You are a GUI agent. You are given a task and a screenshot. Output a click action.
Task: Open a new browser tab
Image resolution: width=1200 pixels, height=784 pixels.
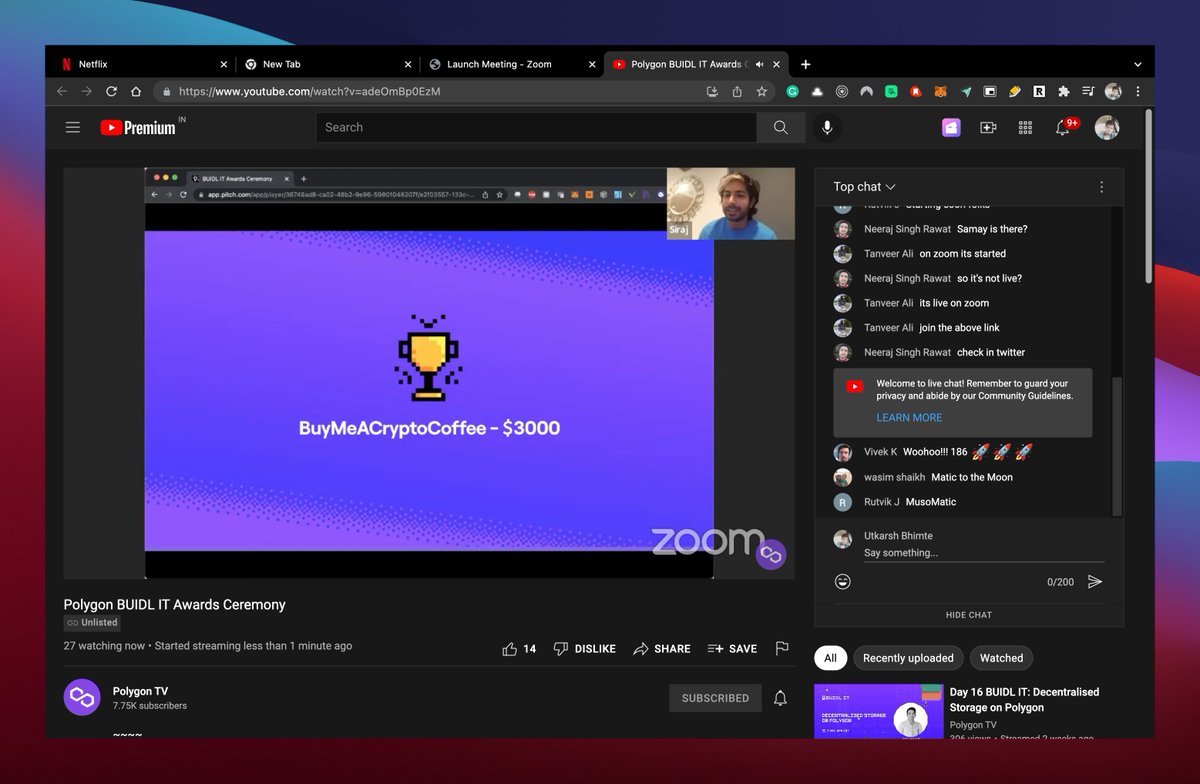pos(806,64)
